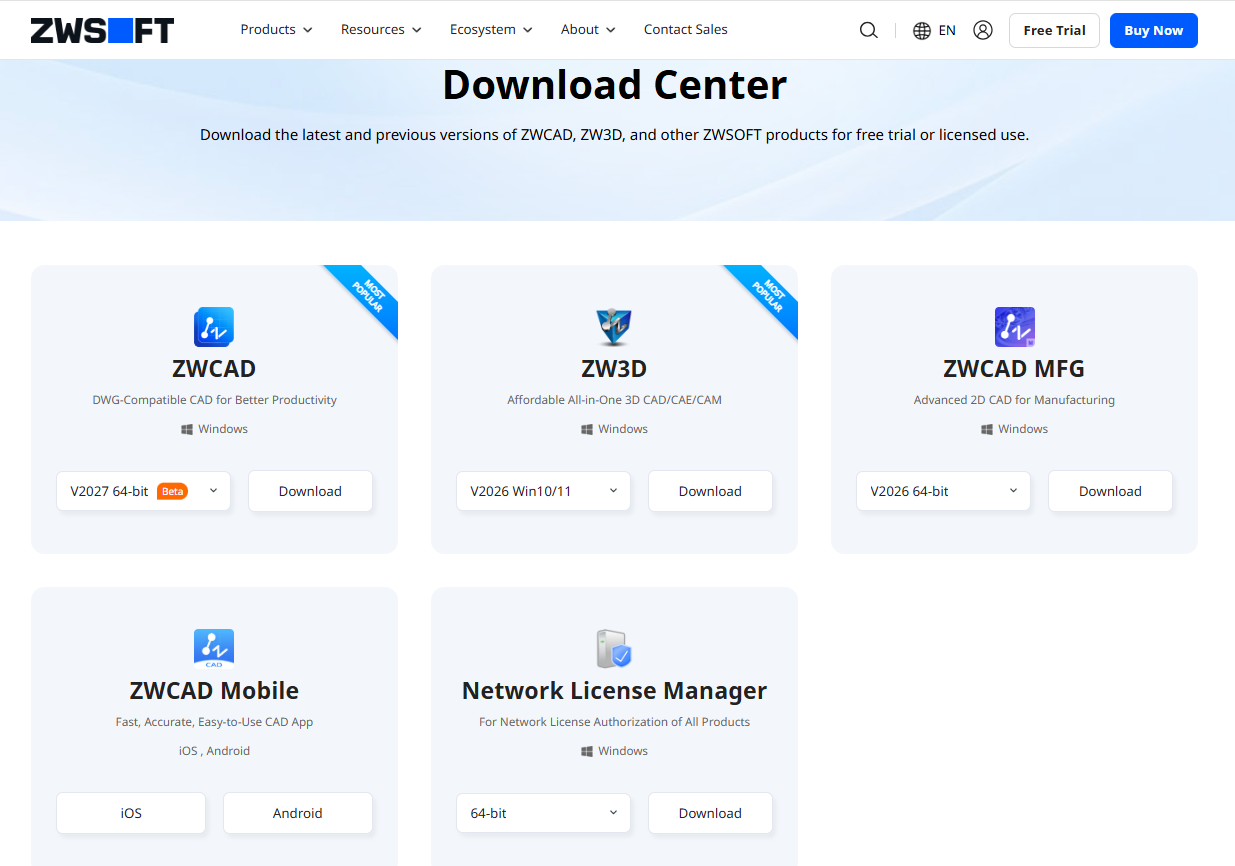Open the EN language selector

coord(947,30)
